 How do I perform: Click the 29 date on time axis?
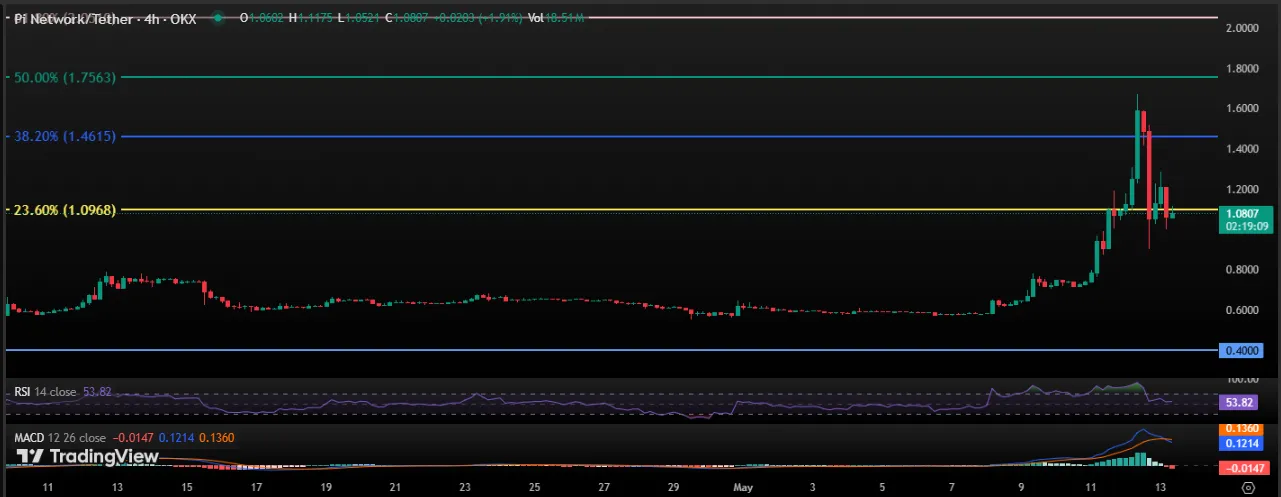point(673,486)
